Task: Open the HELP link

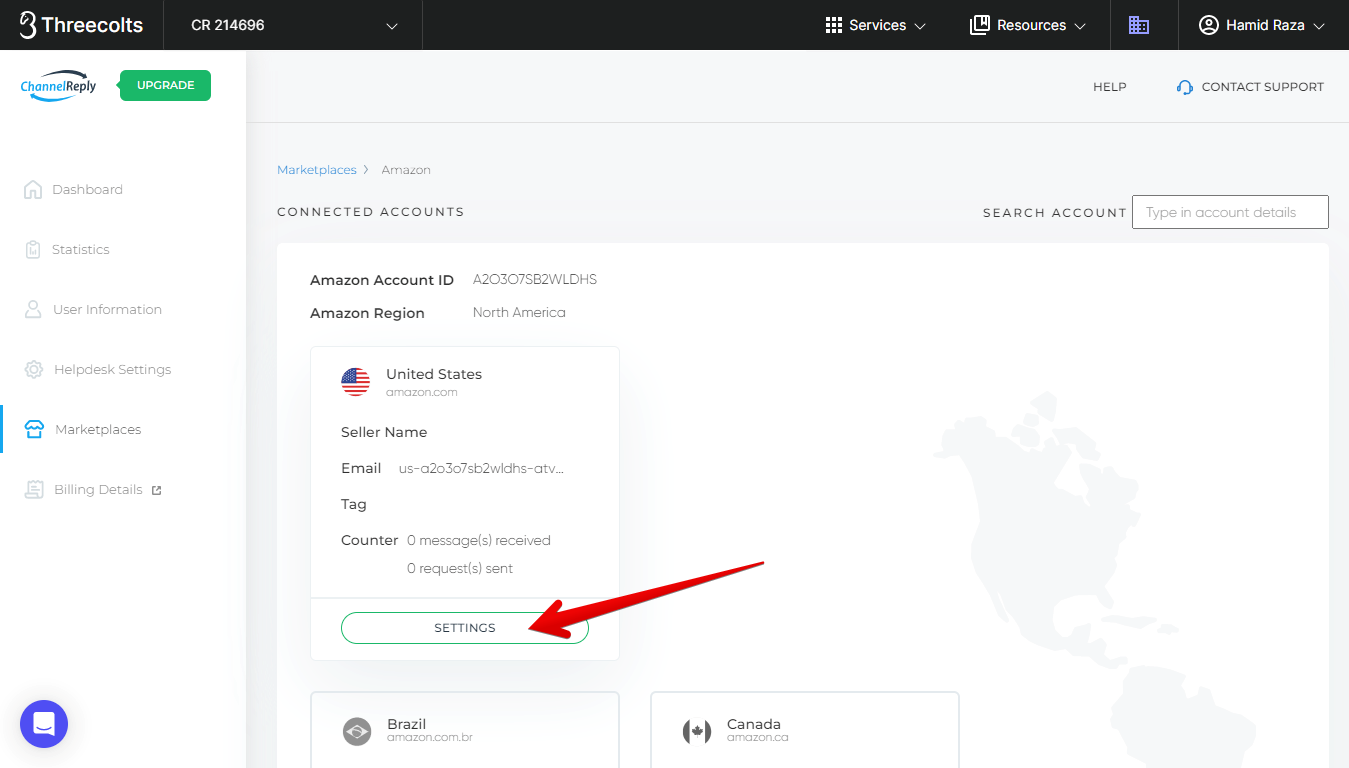Action: (1109, 87)
